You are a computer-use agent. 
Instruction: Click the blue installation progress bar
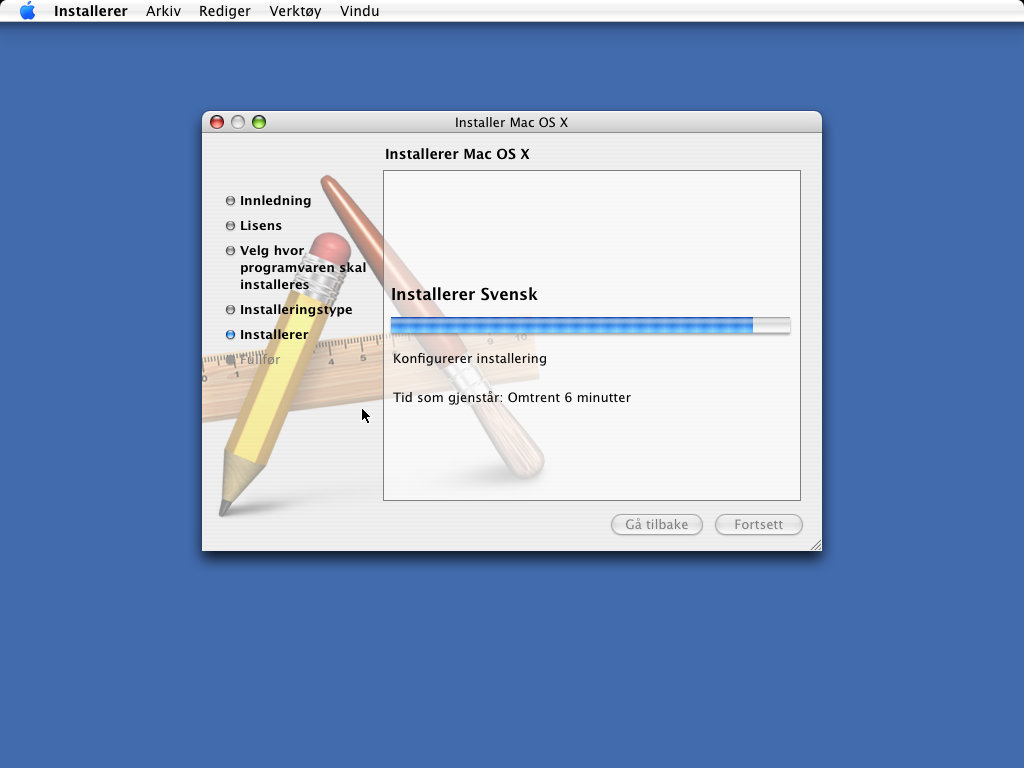(x=590, y=325)
